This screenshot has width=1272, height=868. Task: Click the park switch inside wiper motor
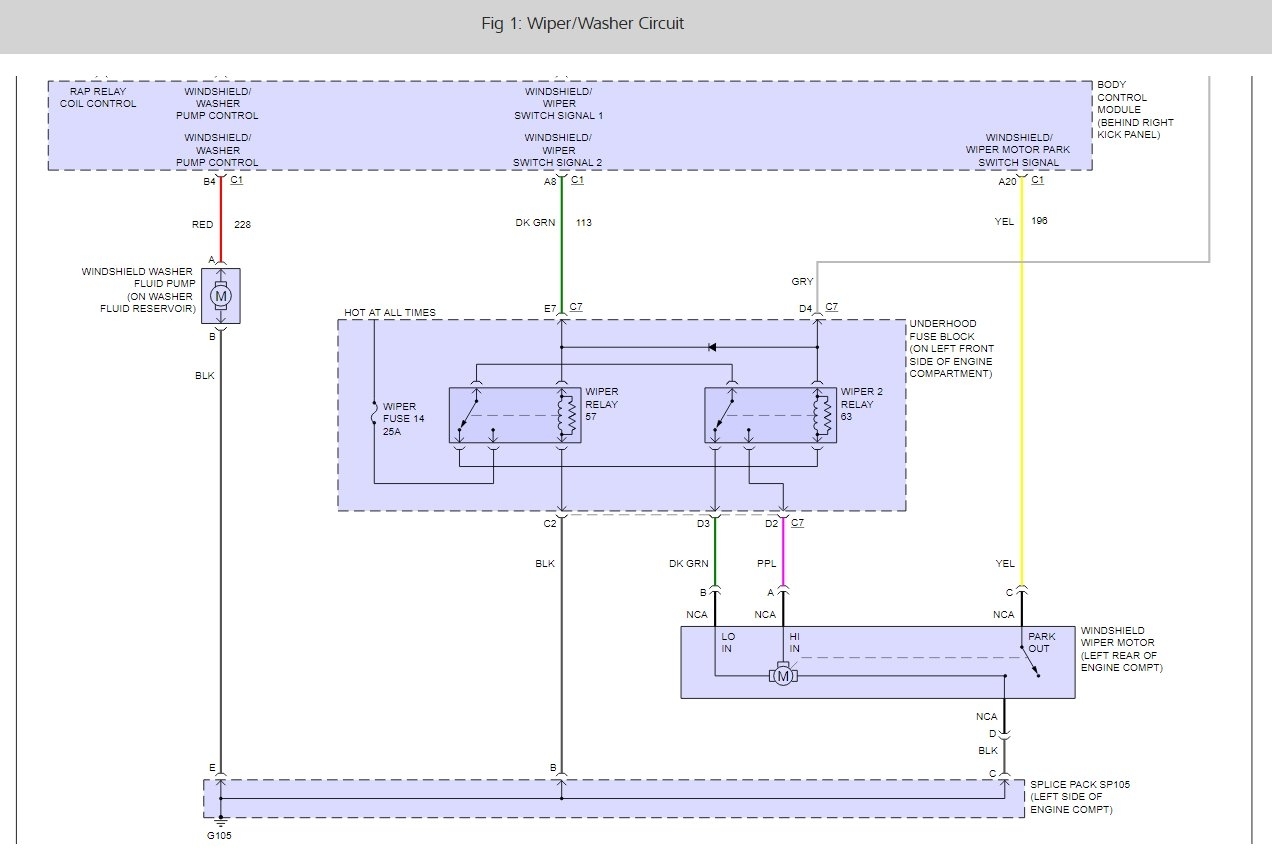(1030, 662)
